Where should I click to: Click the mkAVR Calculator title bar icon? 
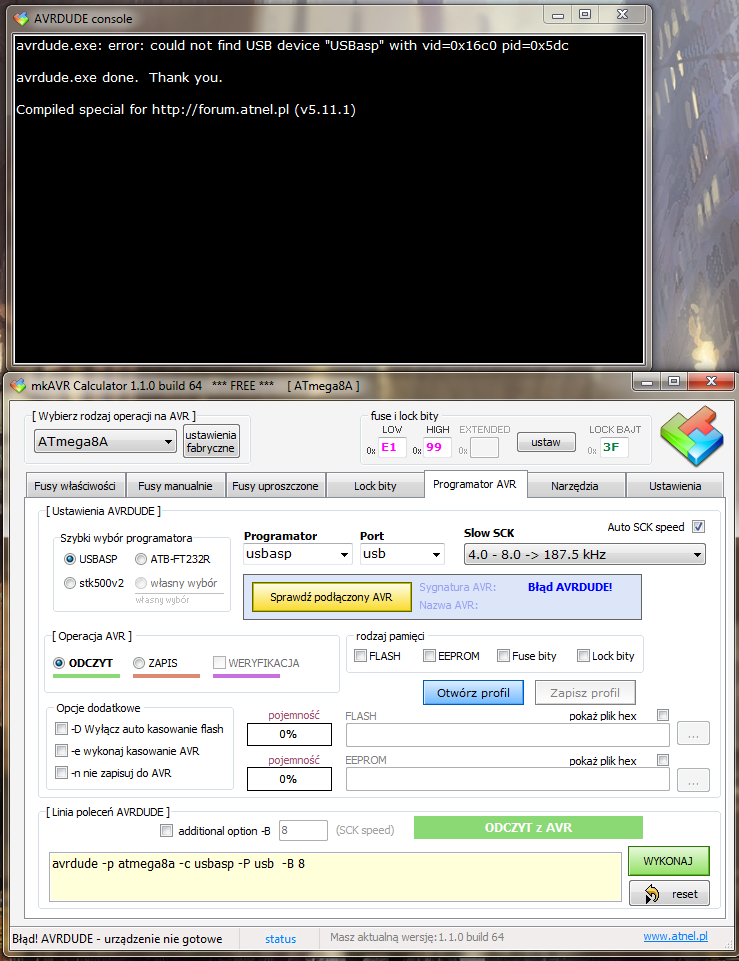(x=18, y=386)
